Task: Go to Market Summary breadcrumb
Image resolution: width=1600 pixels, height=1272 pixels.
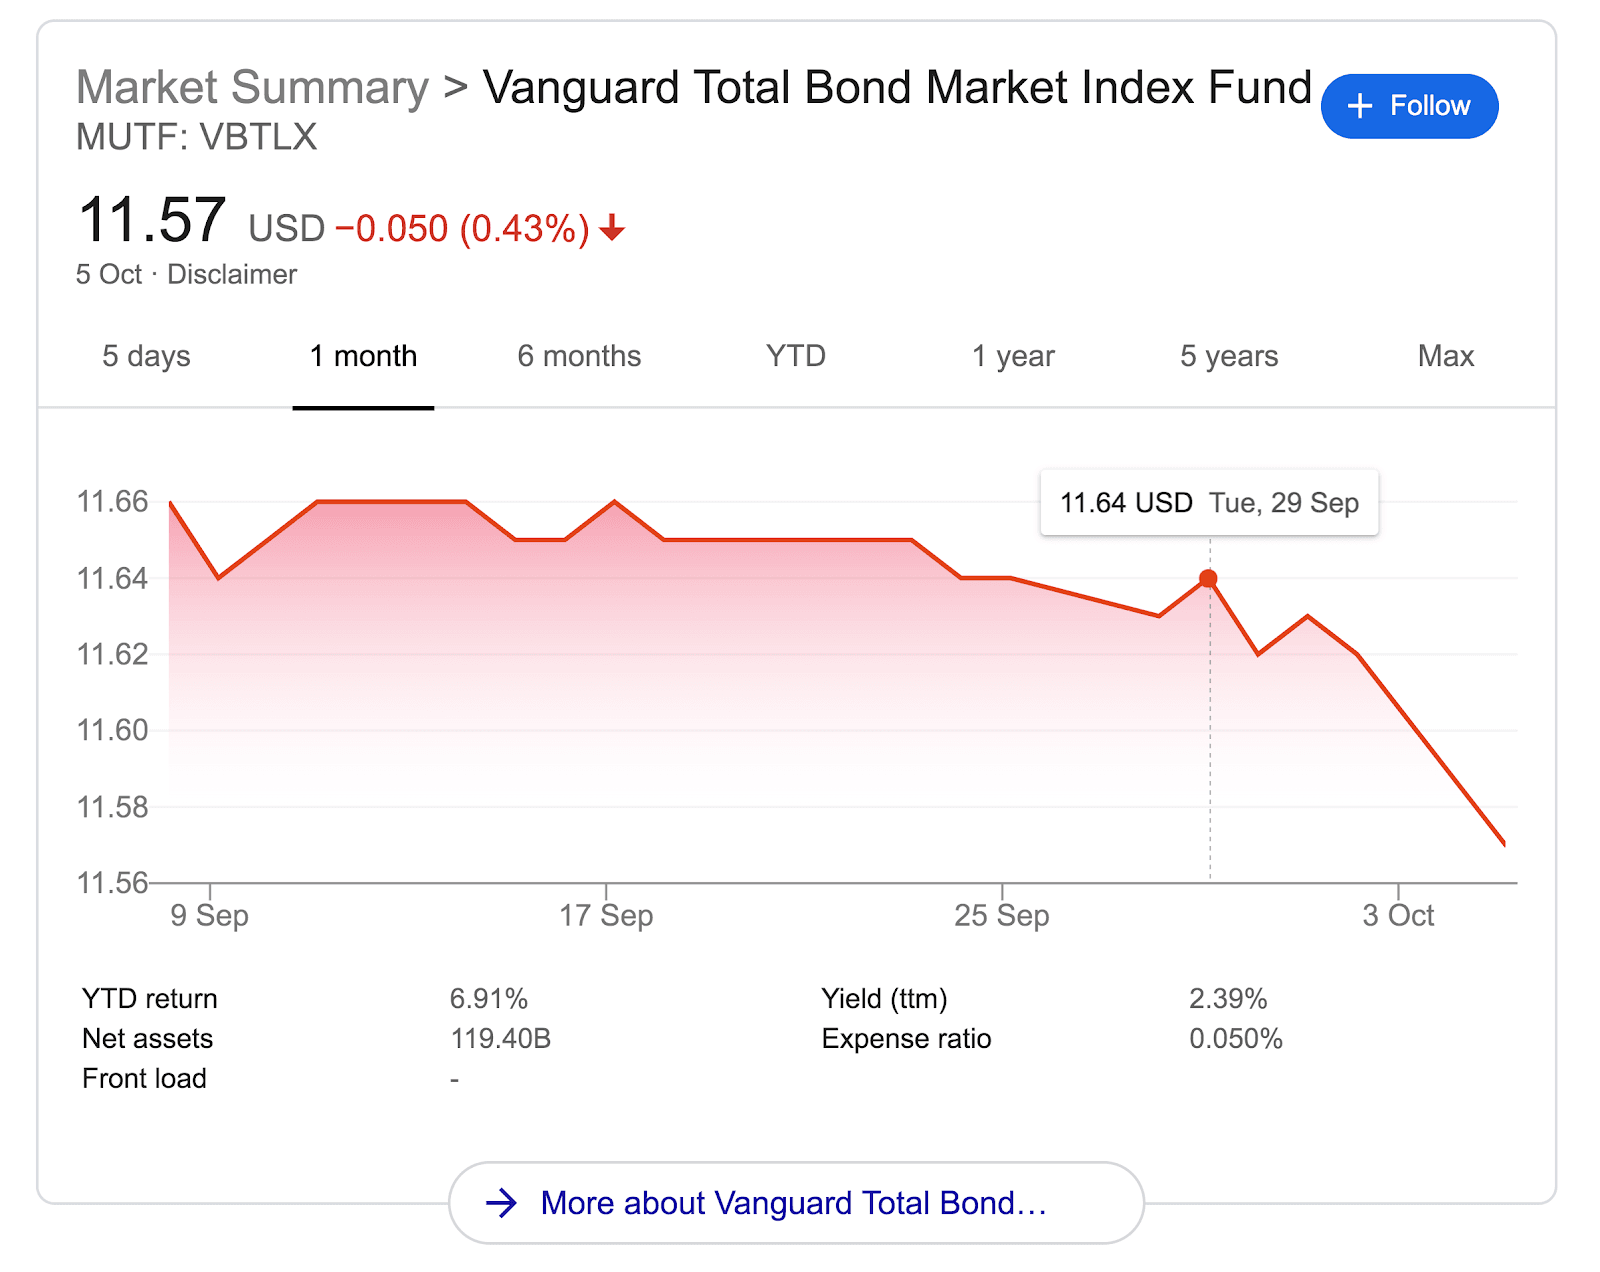Action: tap(252, 87)
